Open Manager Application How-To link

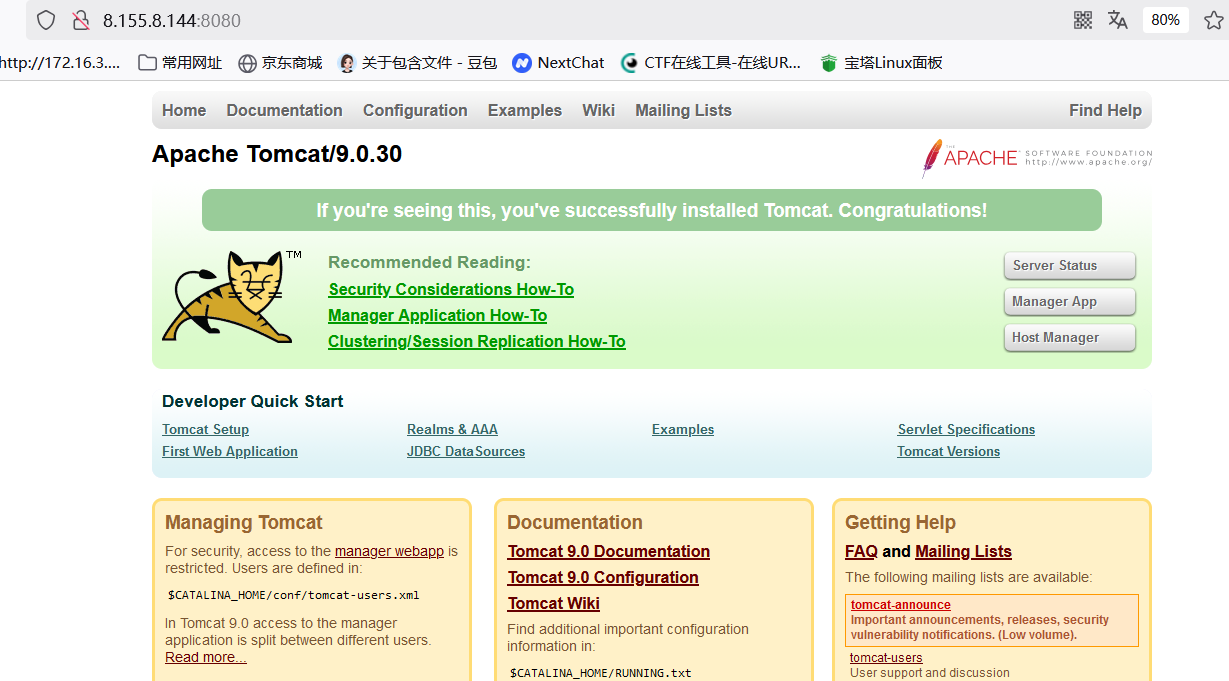click(x=437, y=316)
